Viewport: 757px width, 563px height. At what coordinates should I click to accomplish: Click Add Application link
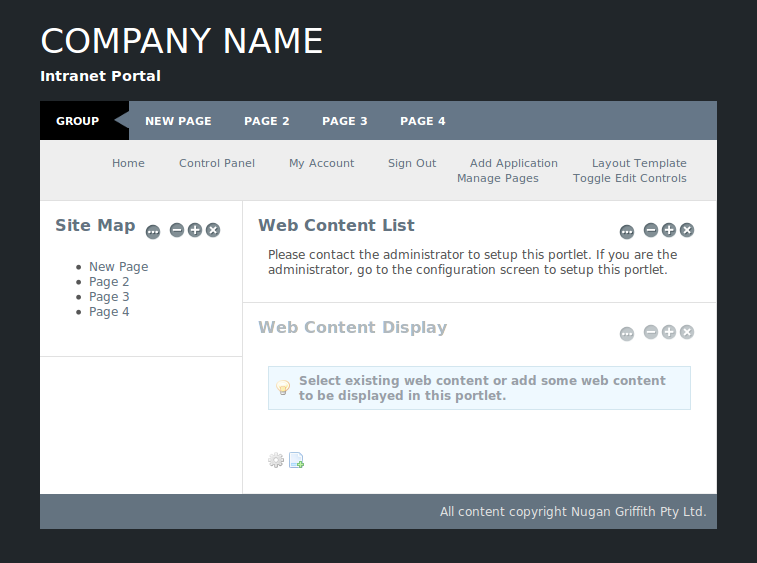tap(514, 163)
